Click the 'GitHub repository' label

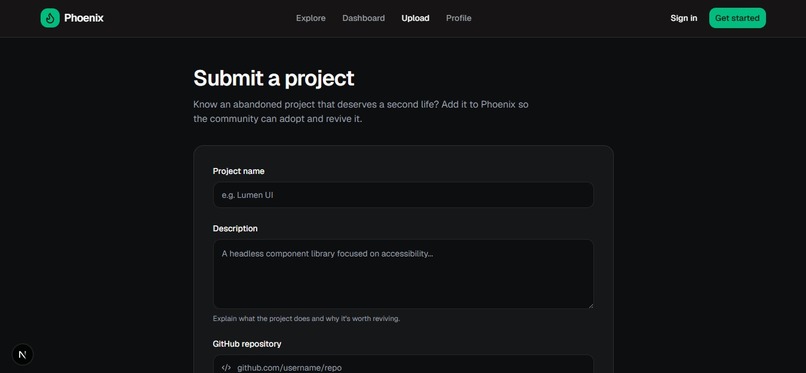[247, 344]
